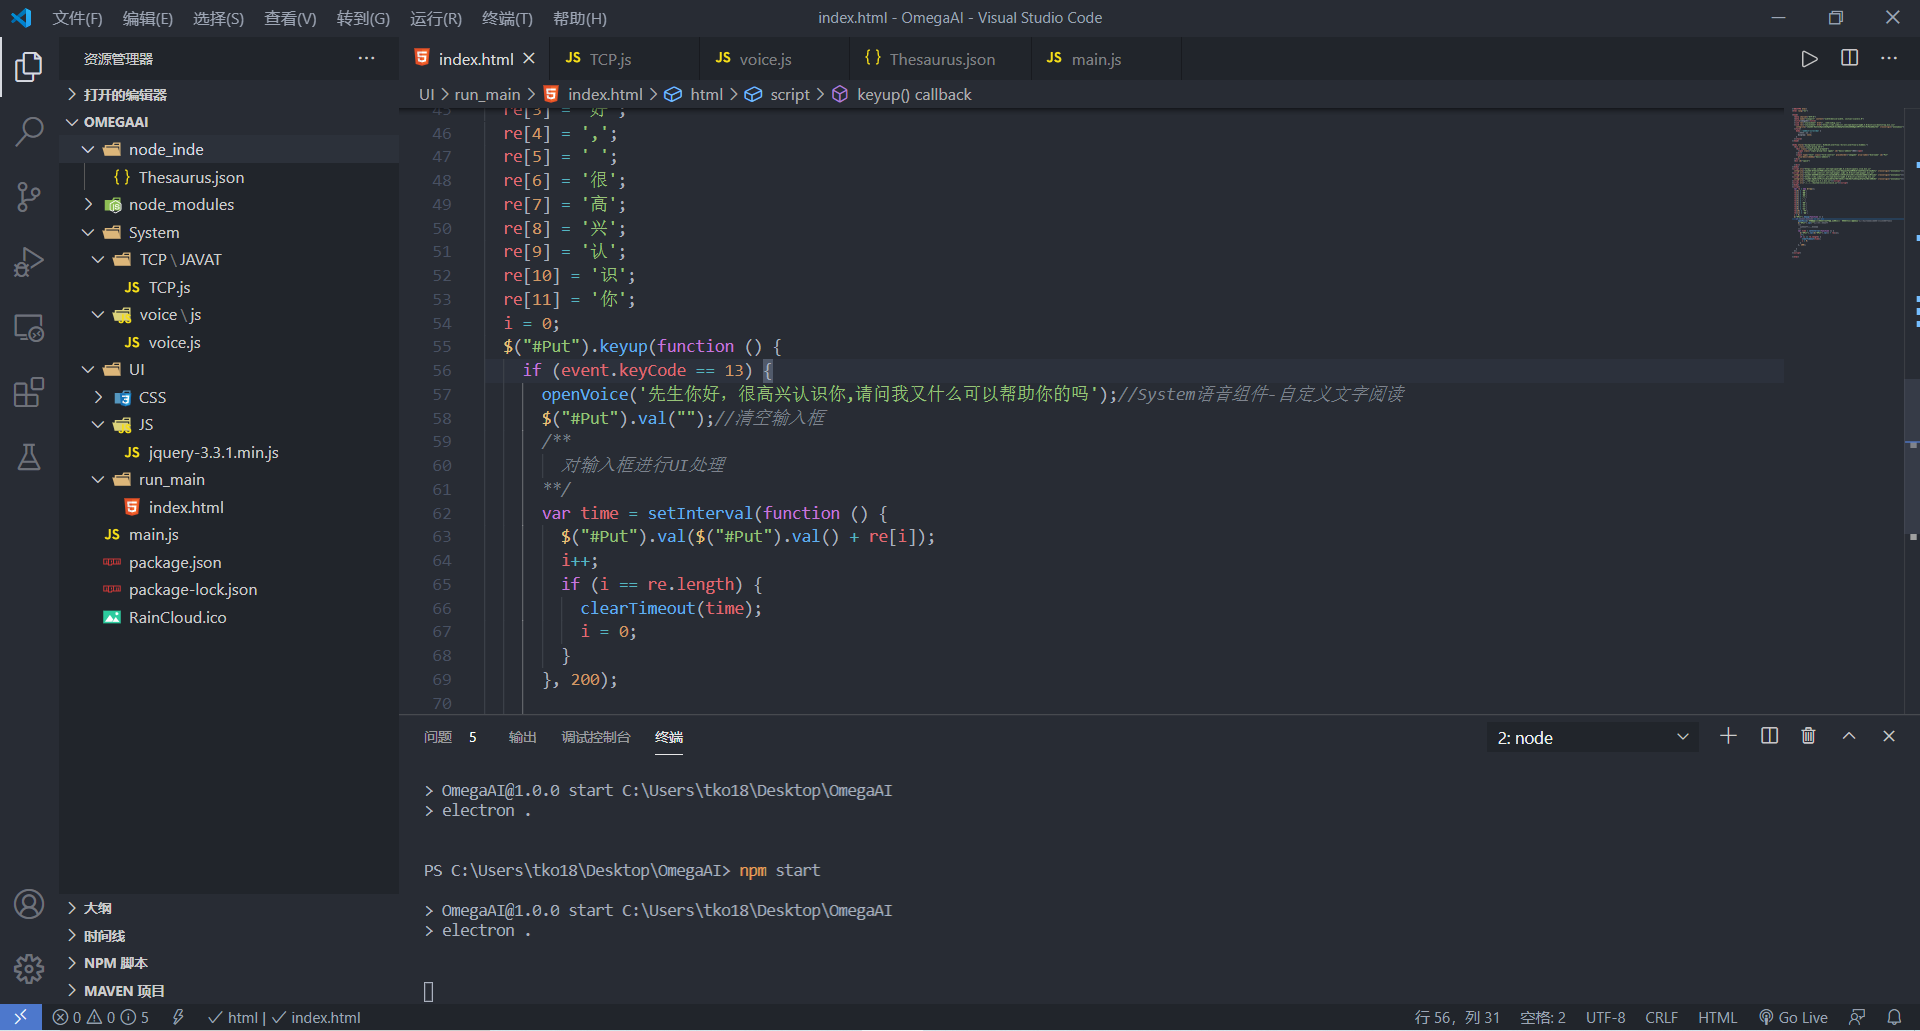
Task: Kill the terminal using the trash icon
Action: [1808, 736]
